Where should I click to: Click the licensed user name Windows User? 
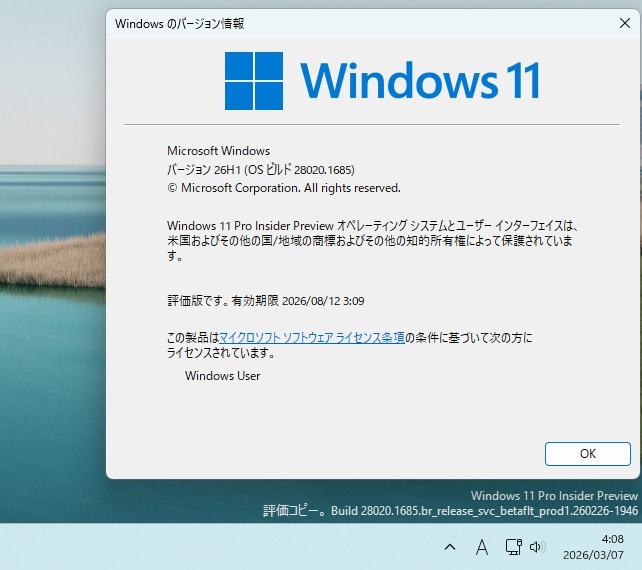tap(222, 376)
